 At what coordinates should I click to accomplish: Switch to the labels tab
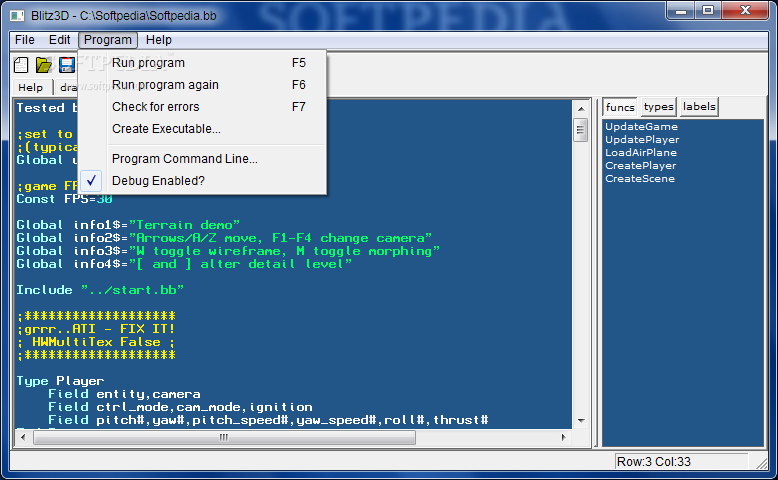point(699,107)
